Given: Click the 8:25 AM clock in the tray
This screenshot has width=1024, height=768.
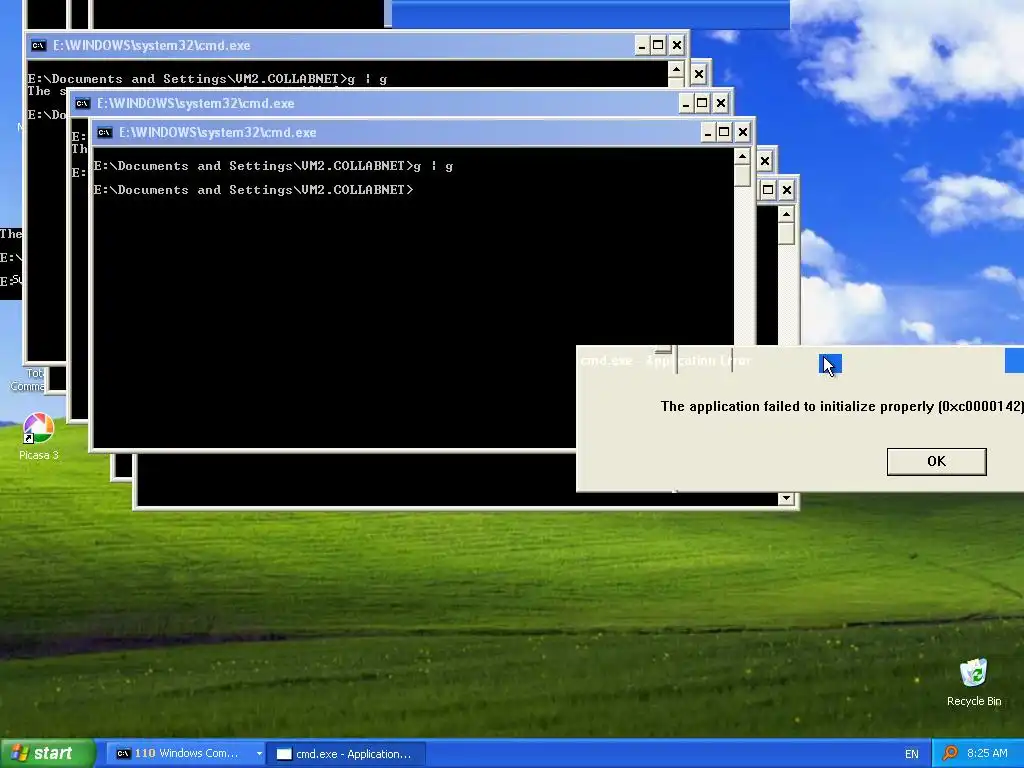Looking at the screenshot, I should pos(987,753).
